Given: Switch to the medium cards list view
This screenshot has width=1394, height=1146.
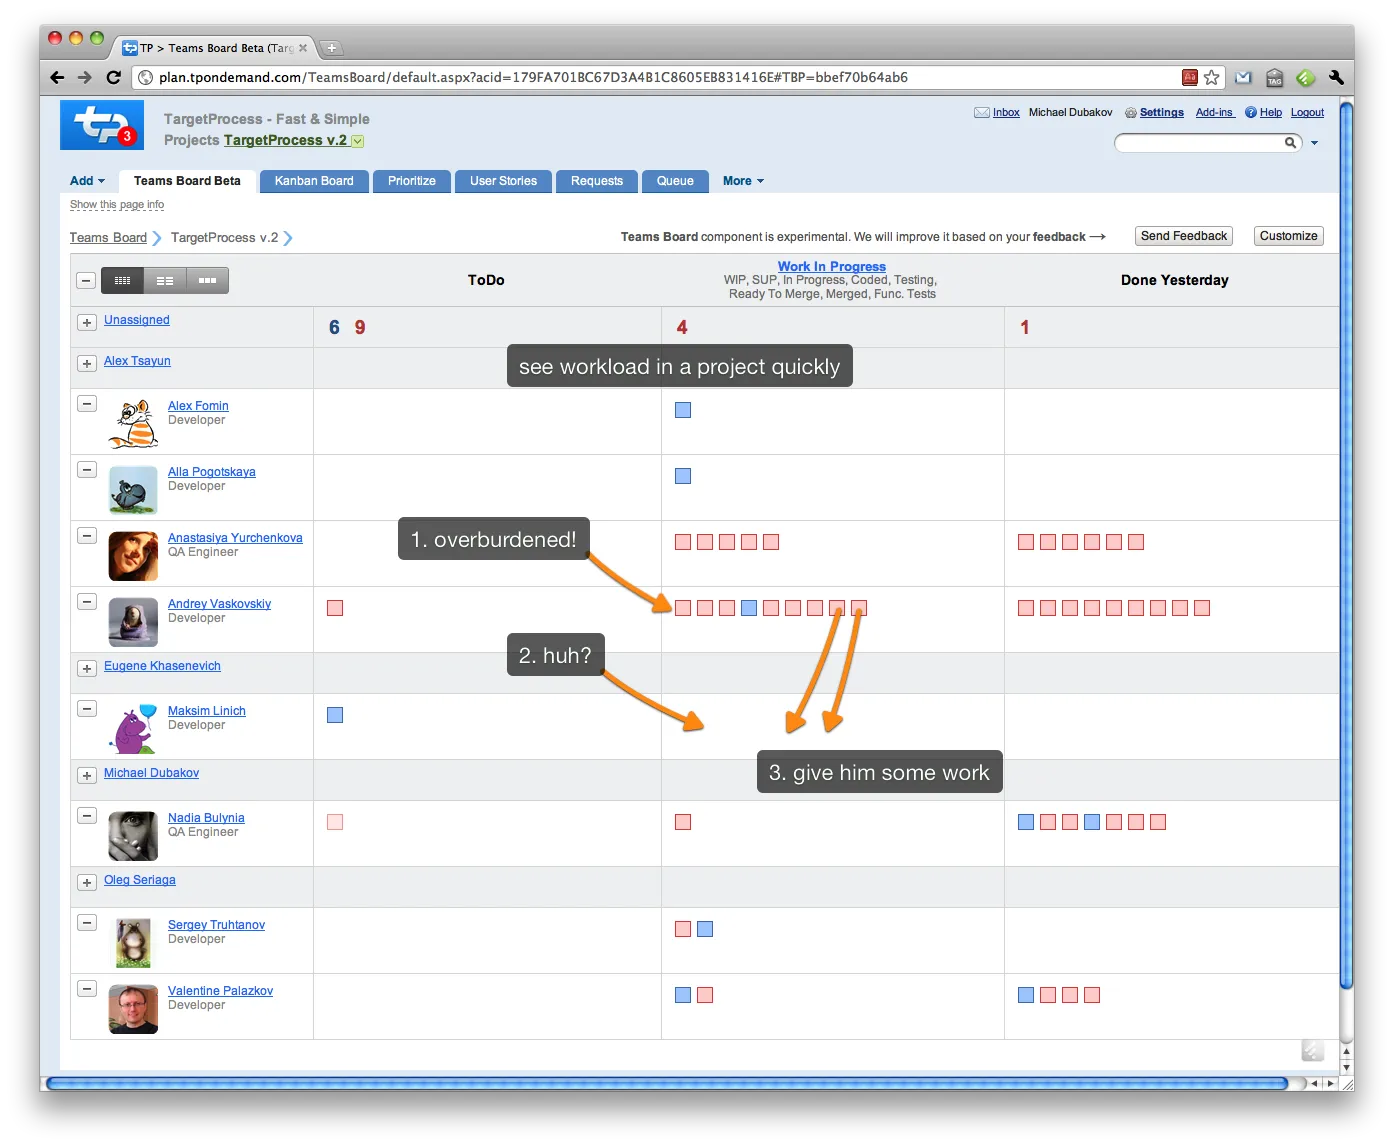Looking at the screenshot, I should 165,281.
